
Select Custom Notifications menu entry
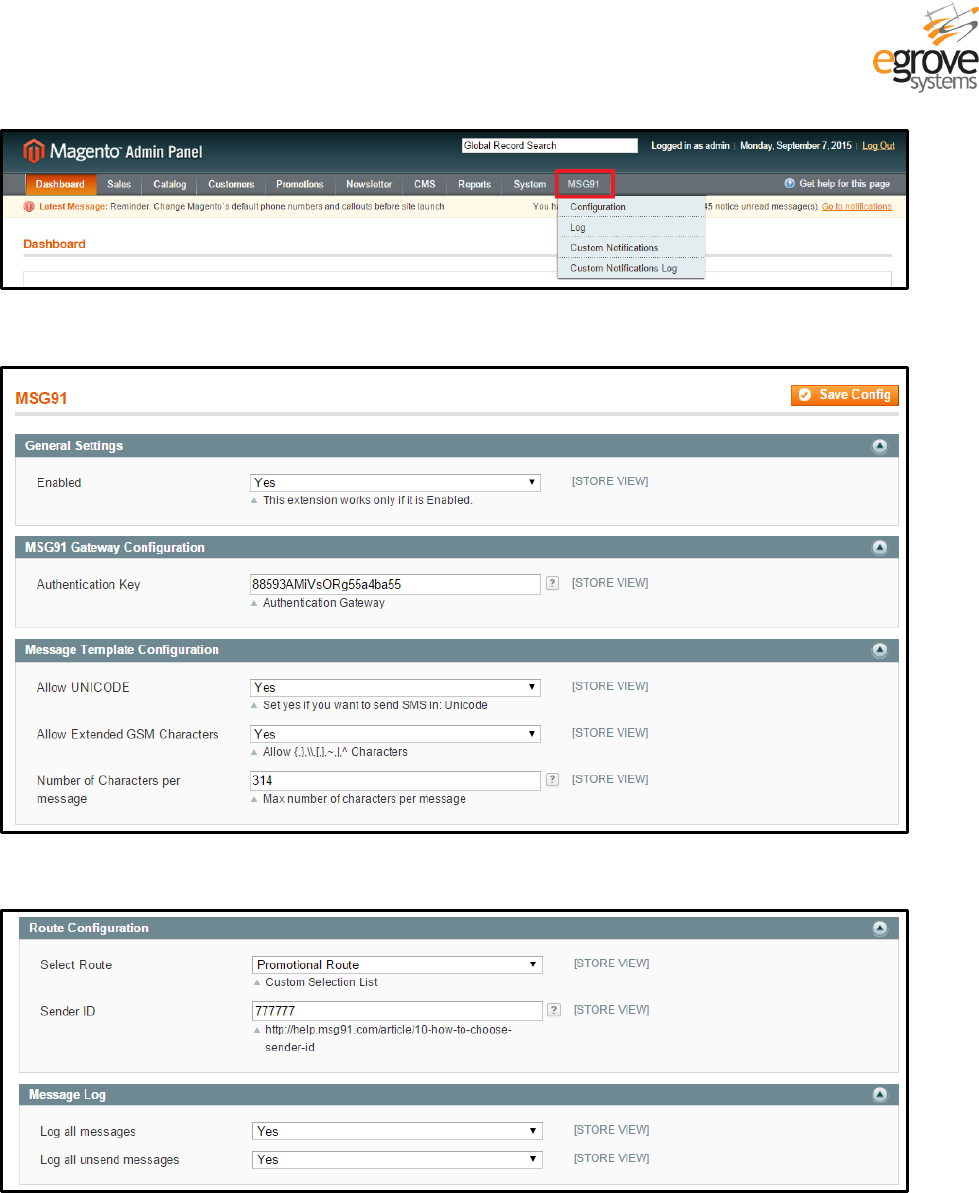coord(631,248)
